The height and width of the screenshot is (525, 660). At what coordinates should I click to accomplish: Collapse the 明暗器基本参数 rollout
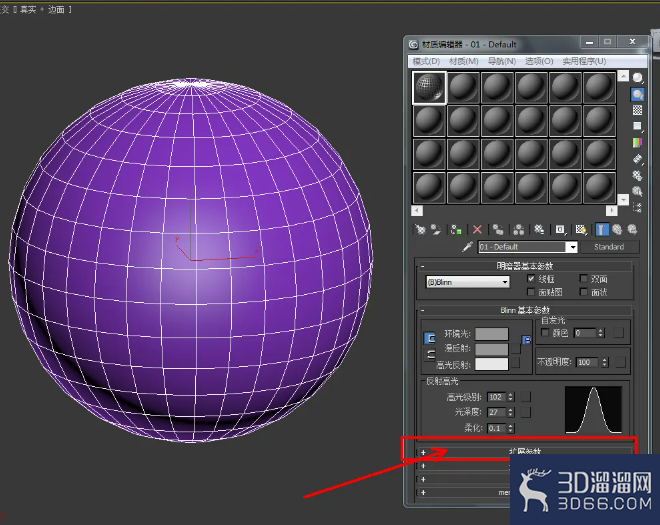(x=524, y=266)
